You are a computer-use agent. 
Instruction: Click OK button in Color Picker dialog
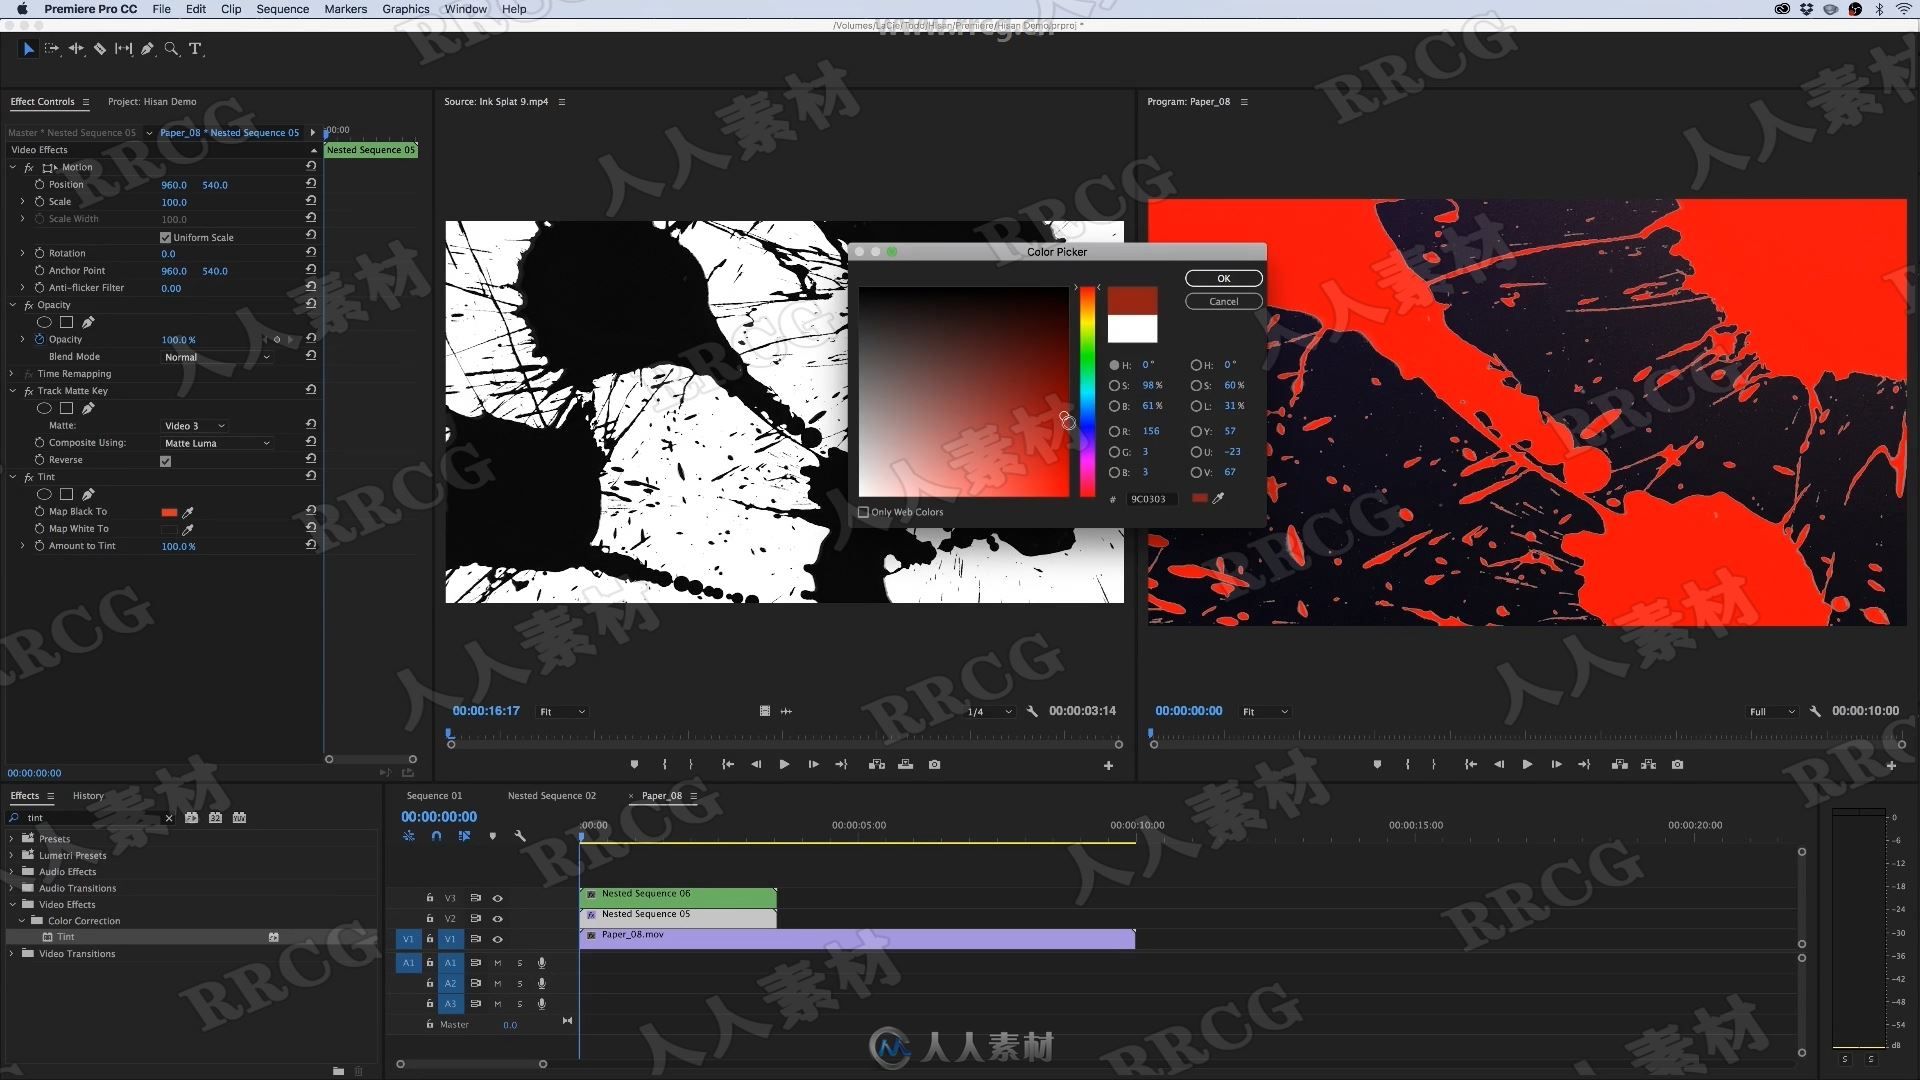[1222, 278]
